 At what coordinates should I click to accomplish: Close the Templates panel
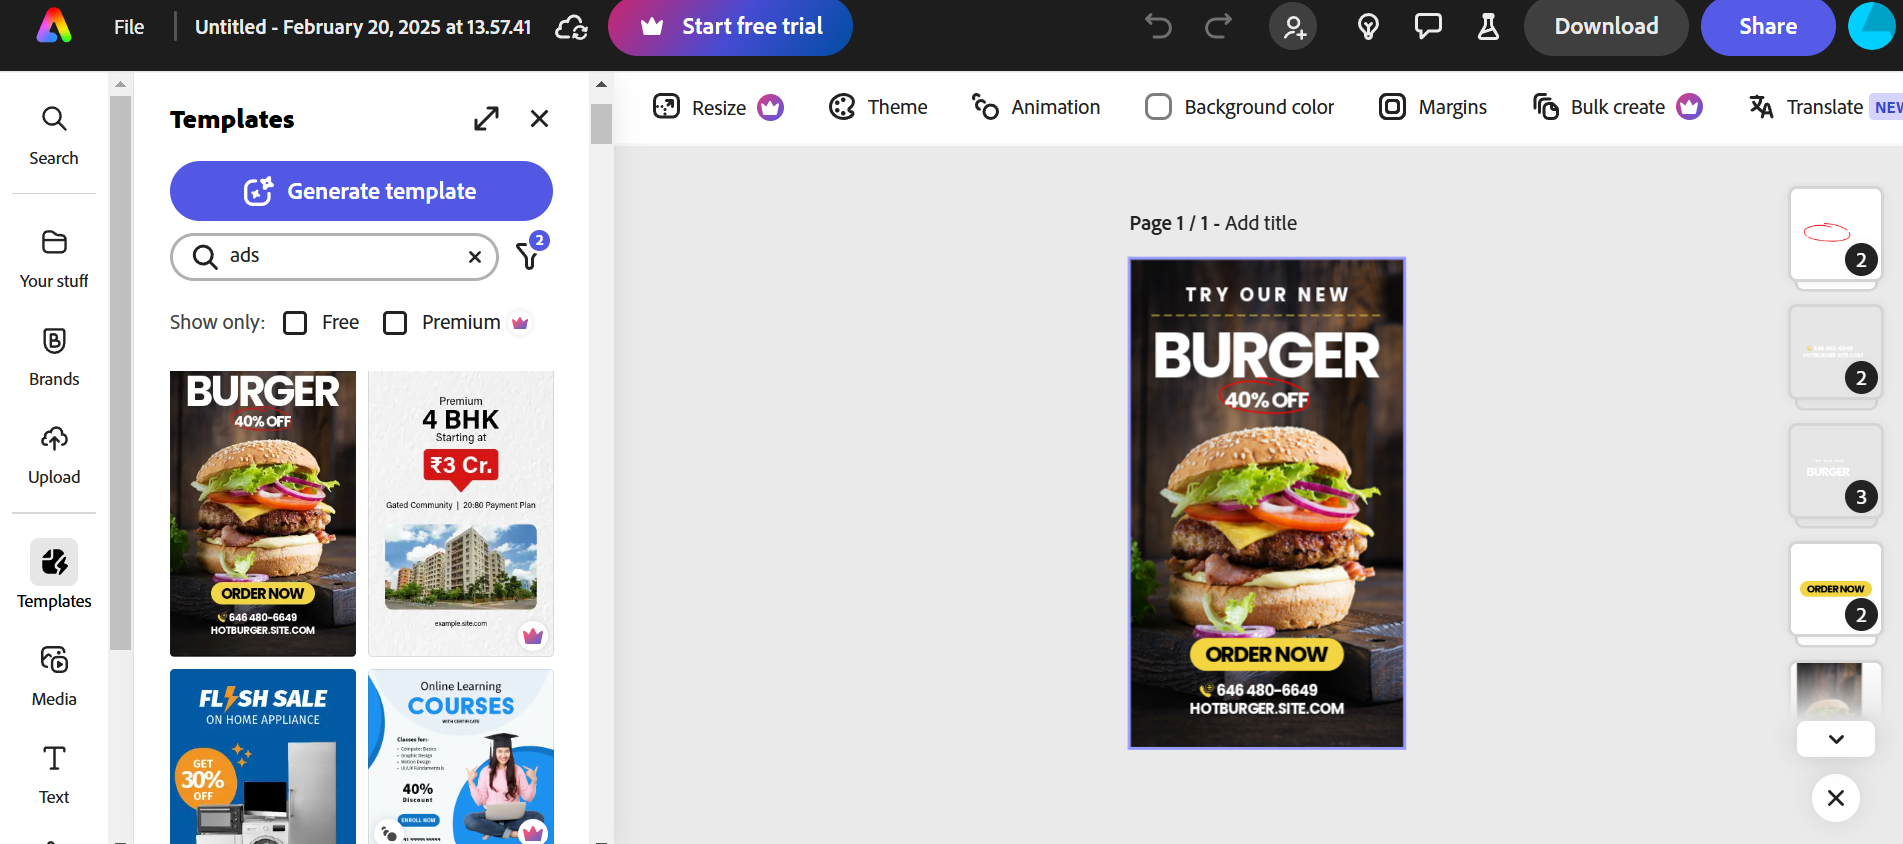pyautogui.click(x=539, y=119)
